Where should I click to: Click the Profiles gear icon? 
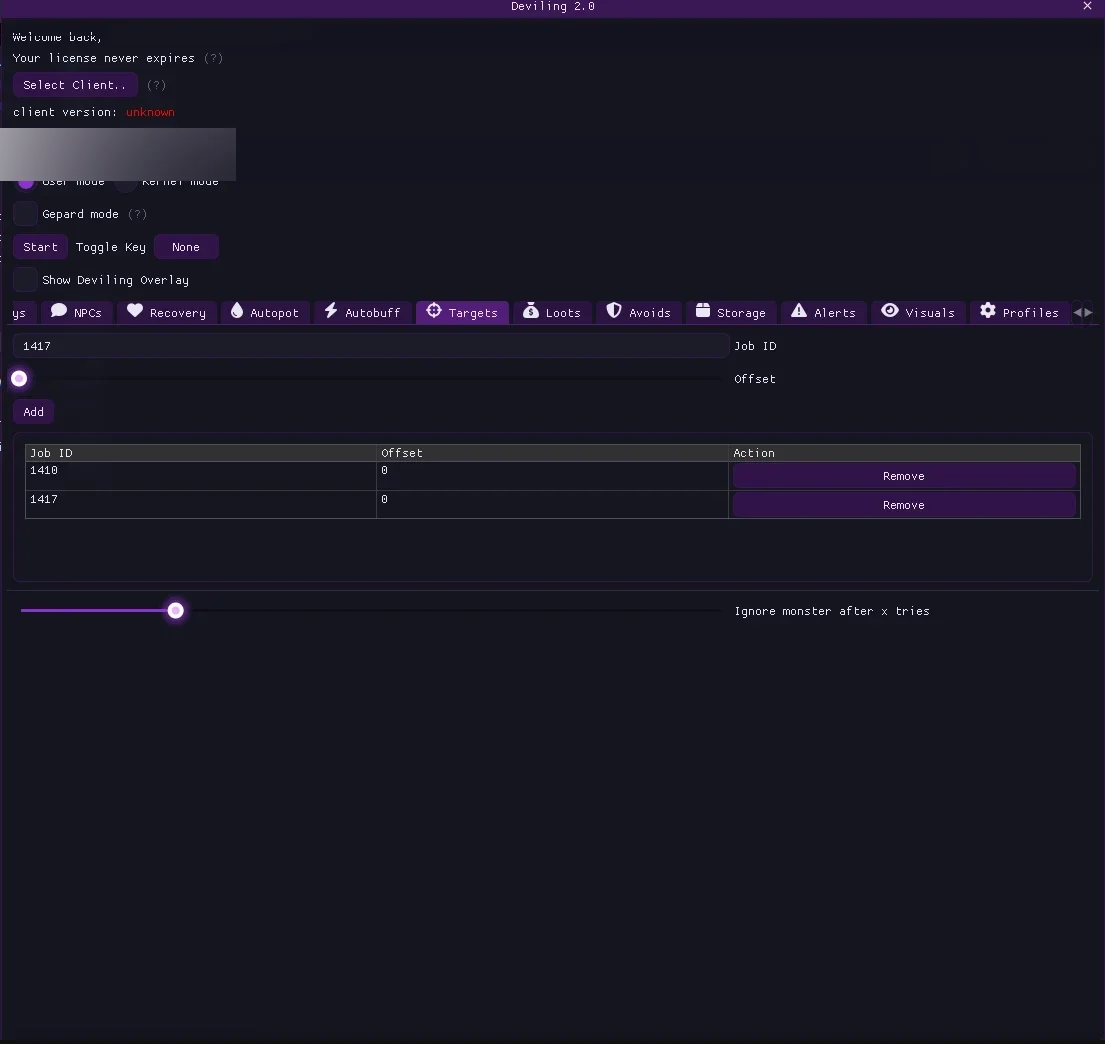tap(988, 311)
